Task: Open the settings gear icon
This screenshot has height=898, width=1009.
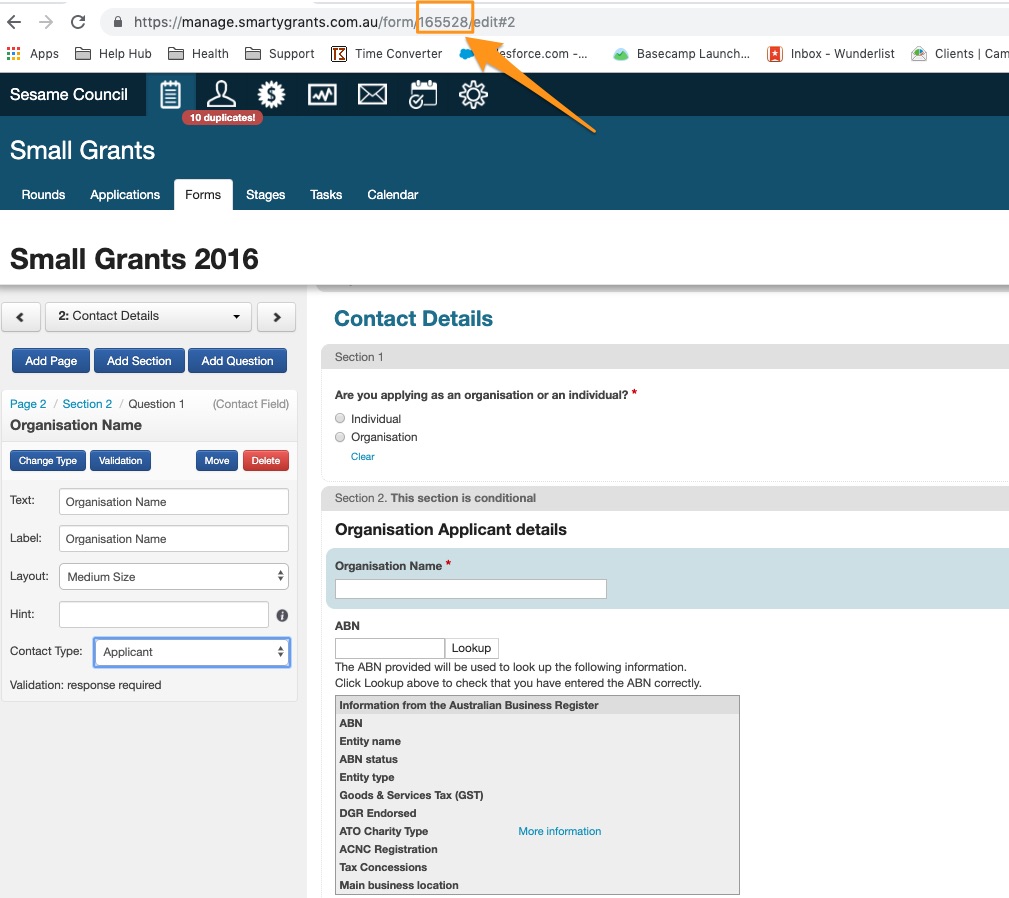Action: (x=473, y=94)
